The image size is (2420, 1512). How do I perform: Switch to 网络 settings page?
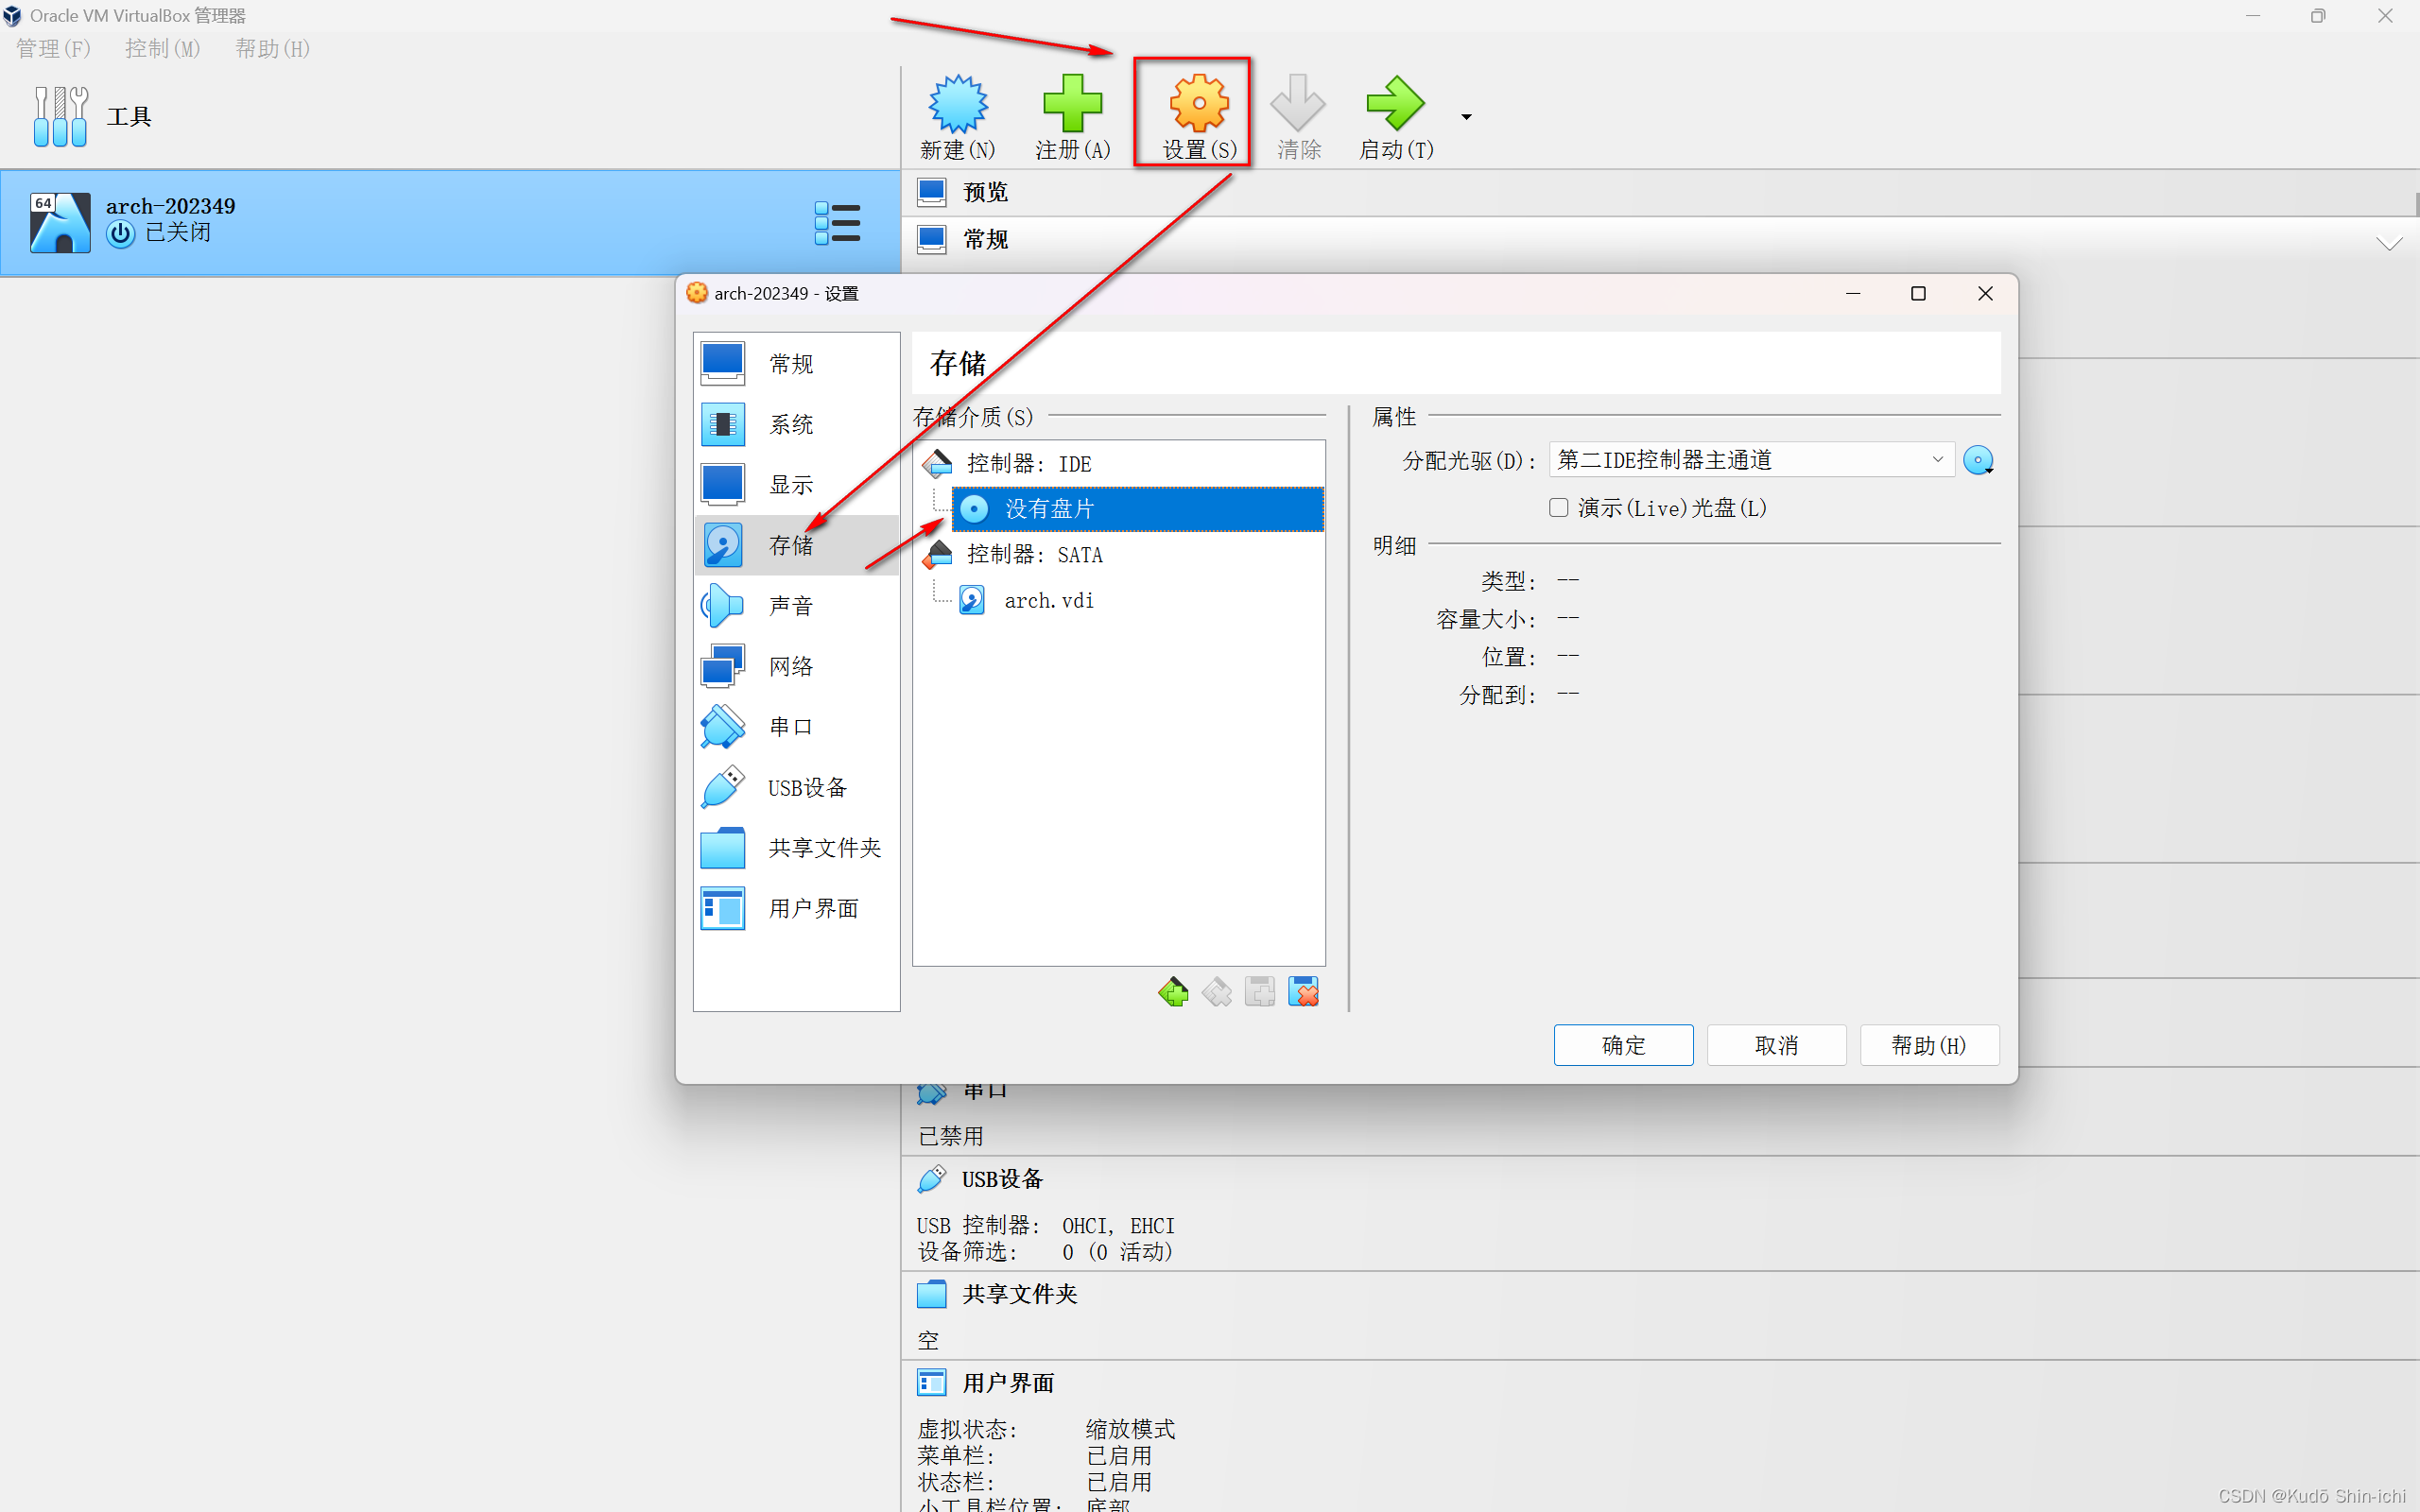point(796,666)
